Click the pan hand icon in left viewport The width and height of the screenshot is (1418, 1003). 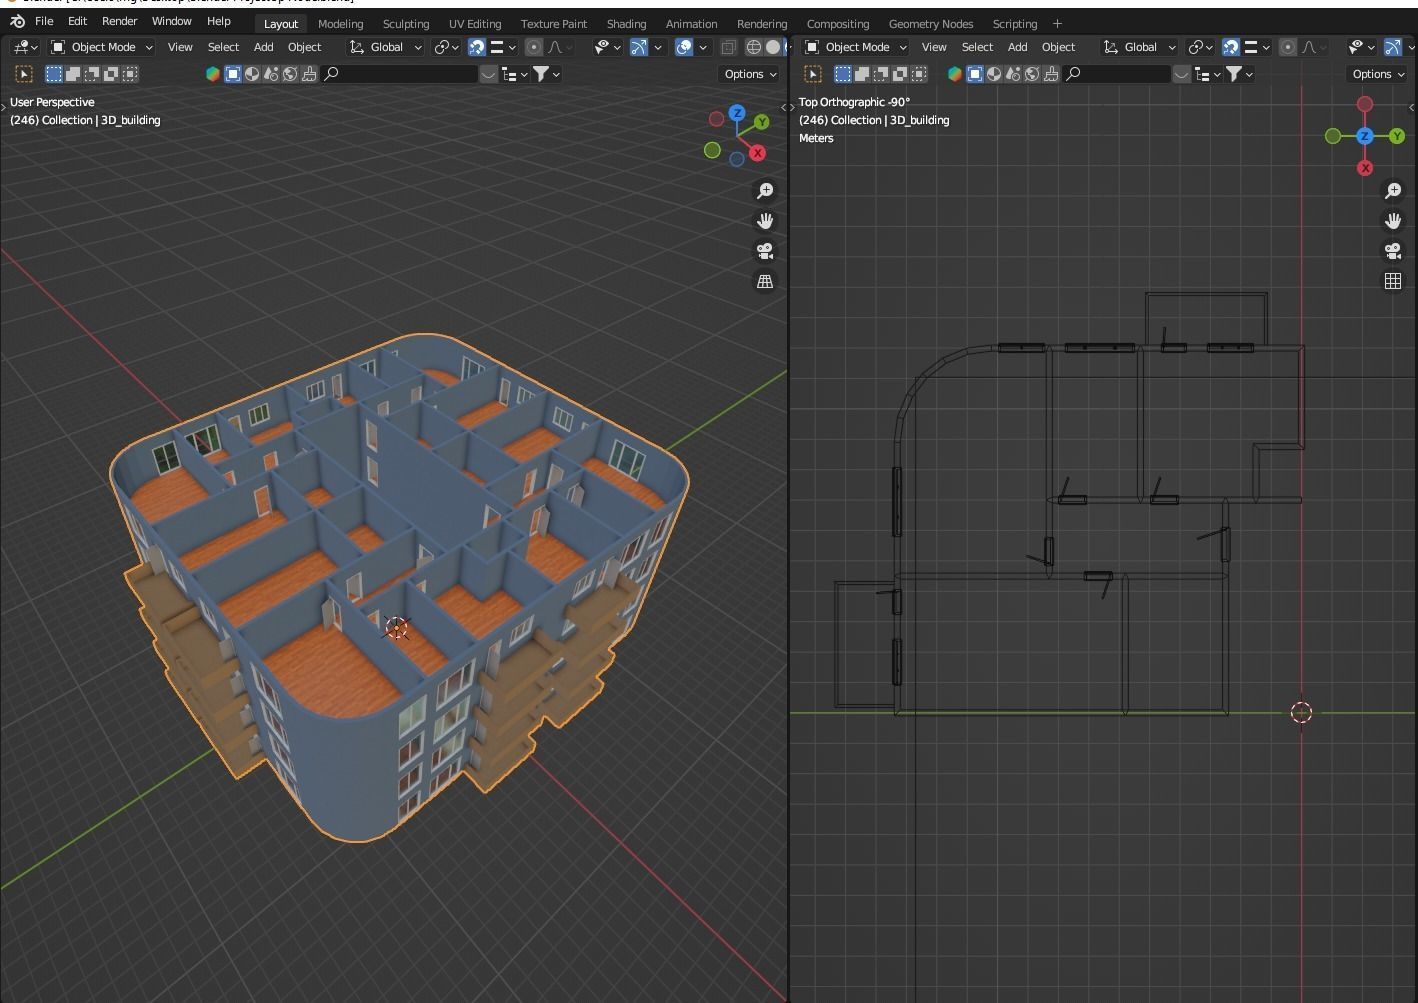765,221
